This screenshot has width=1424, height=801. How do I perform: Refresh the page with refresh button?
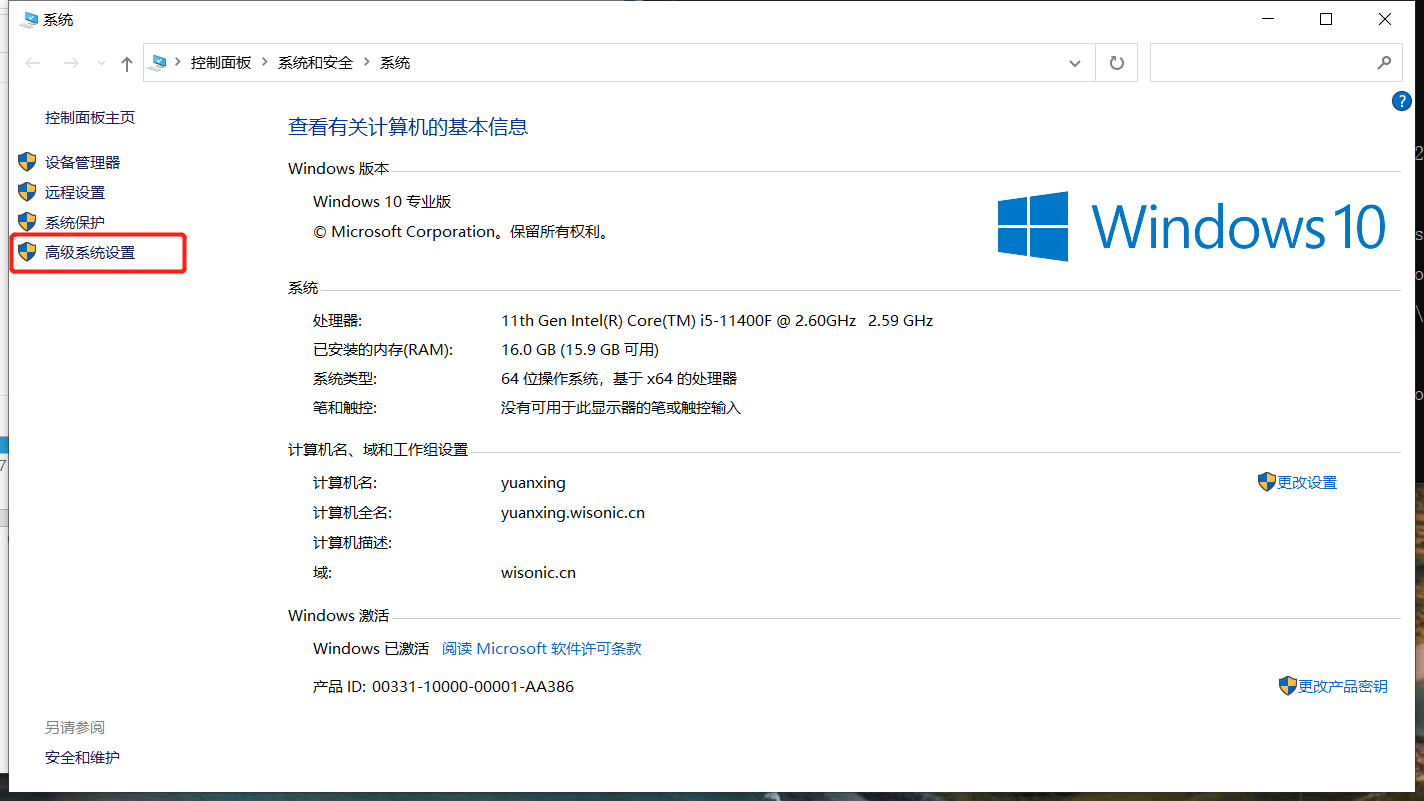[x=1117, y=63]
